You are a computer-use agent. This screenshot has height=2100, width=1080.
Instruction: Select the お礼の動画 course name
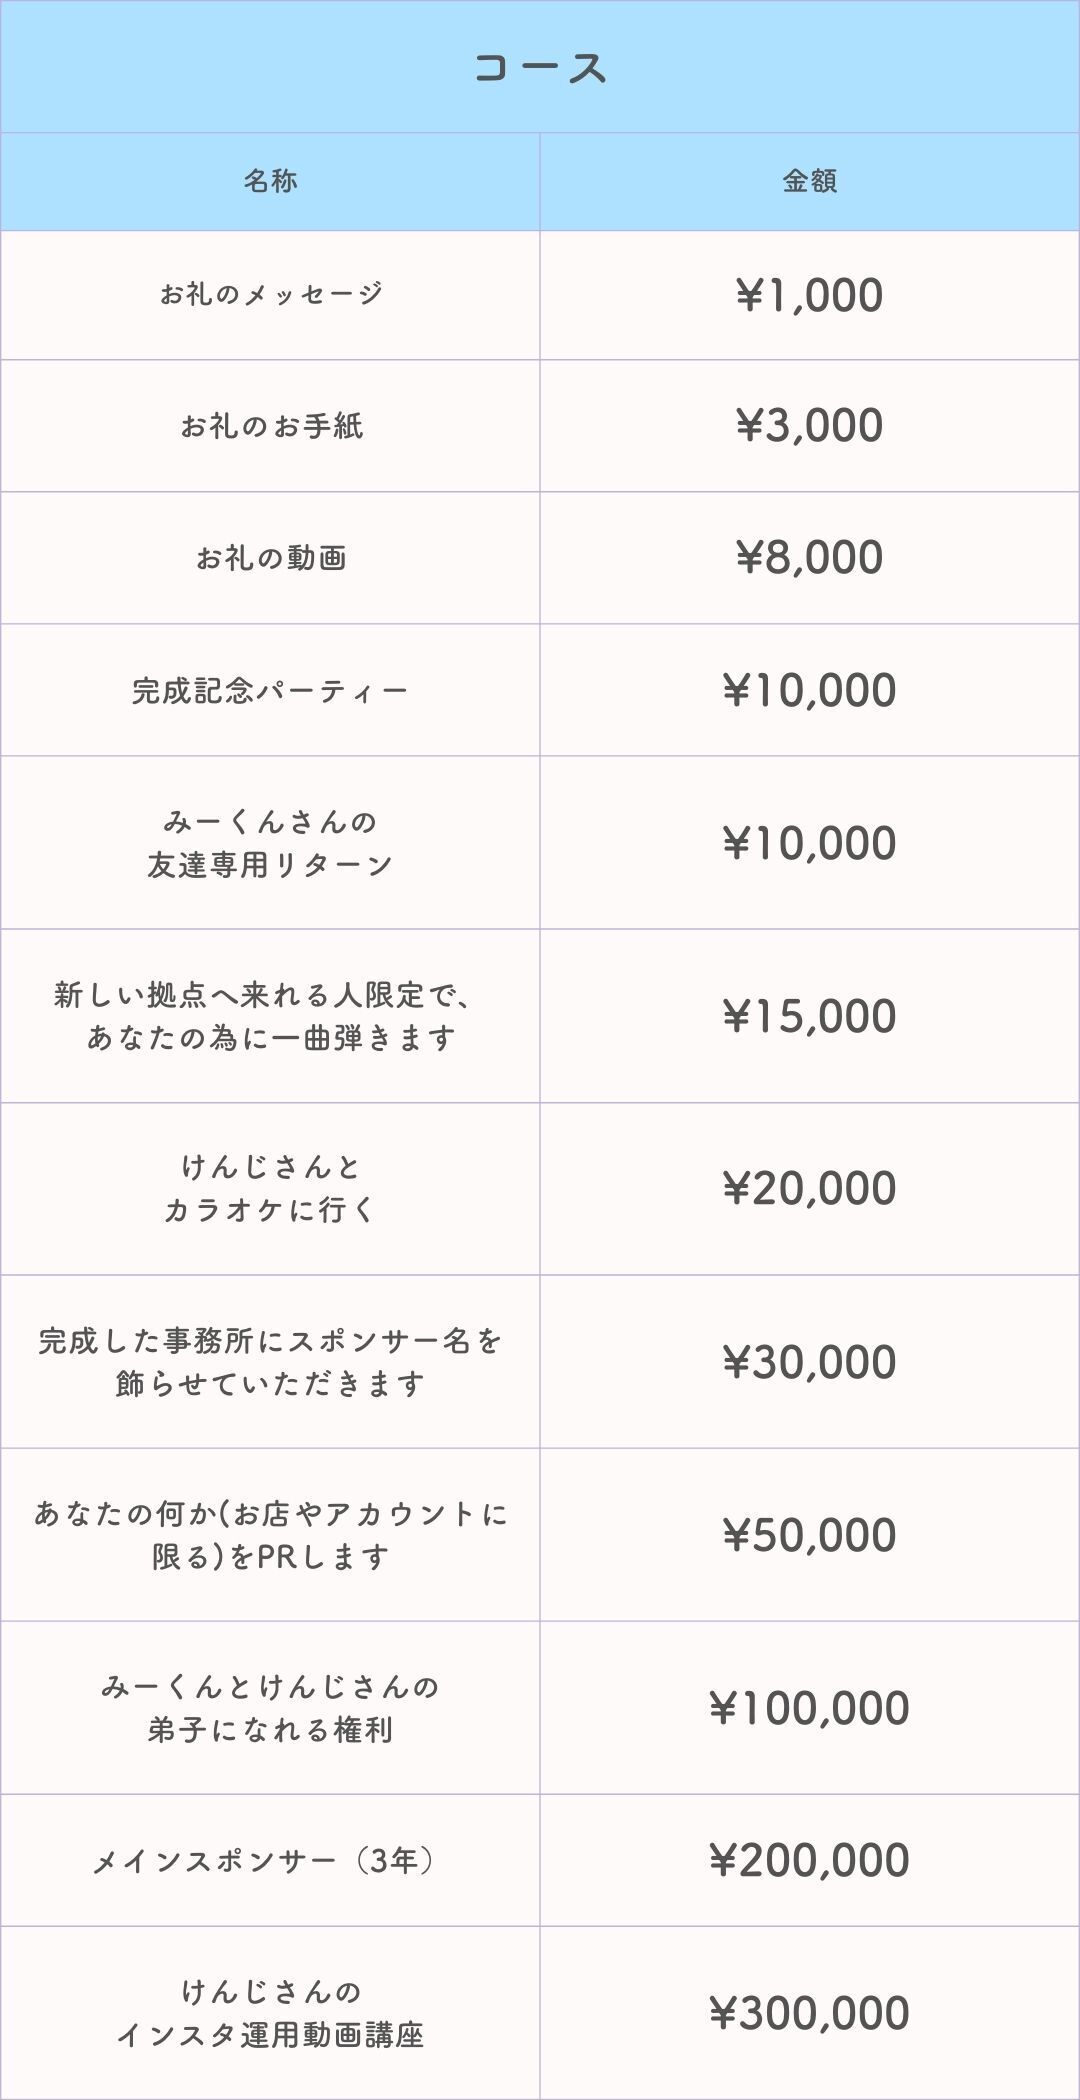pos(270,558)
